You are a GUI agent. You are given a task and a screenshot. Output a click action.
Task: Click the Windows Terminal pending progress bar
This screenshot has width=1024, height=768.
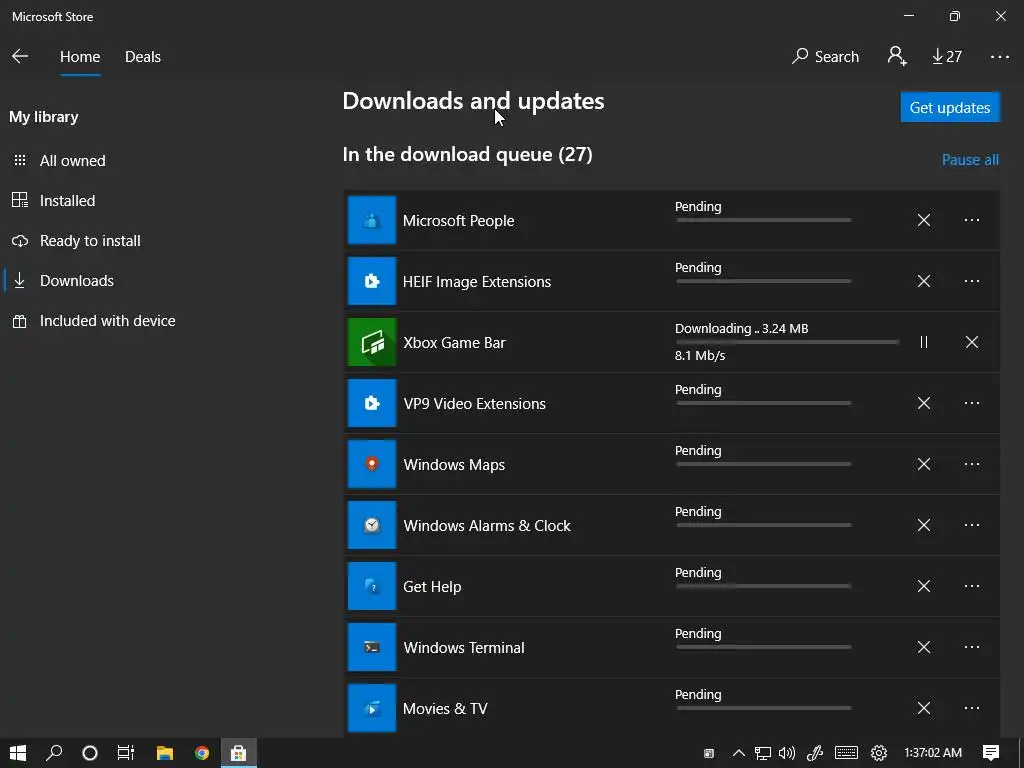pyautogui.click(x=763, y=647)
